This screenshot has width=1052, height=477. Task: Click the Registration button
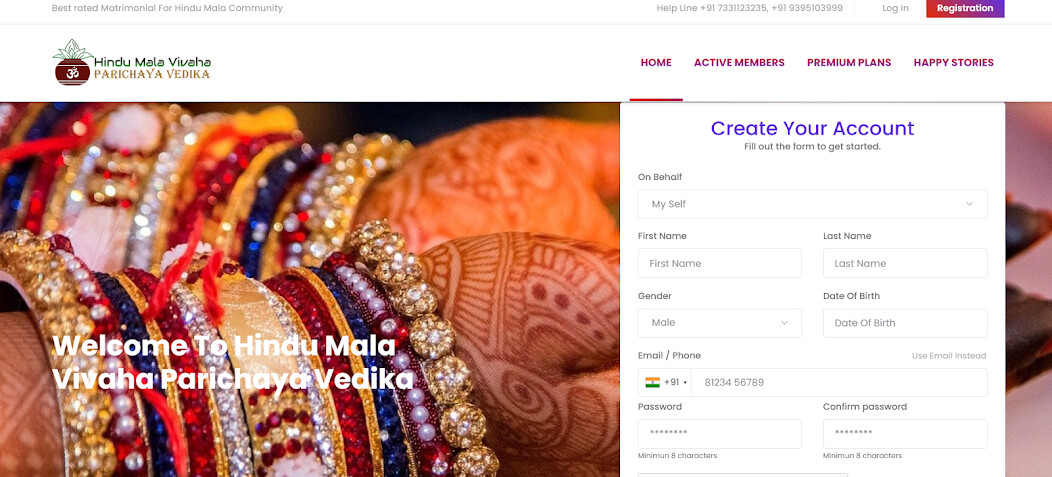tap(965, 8)
